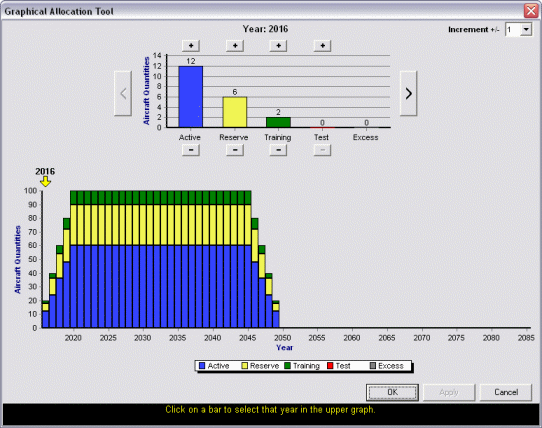Screen dimensions: 542x428
Task: Increase Active aircraft with plus button
Action: (x=191, y=46)
